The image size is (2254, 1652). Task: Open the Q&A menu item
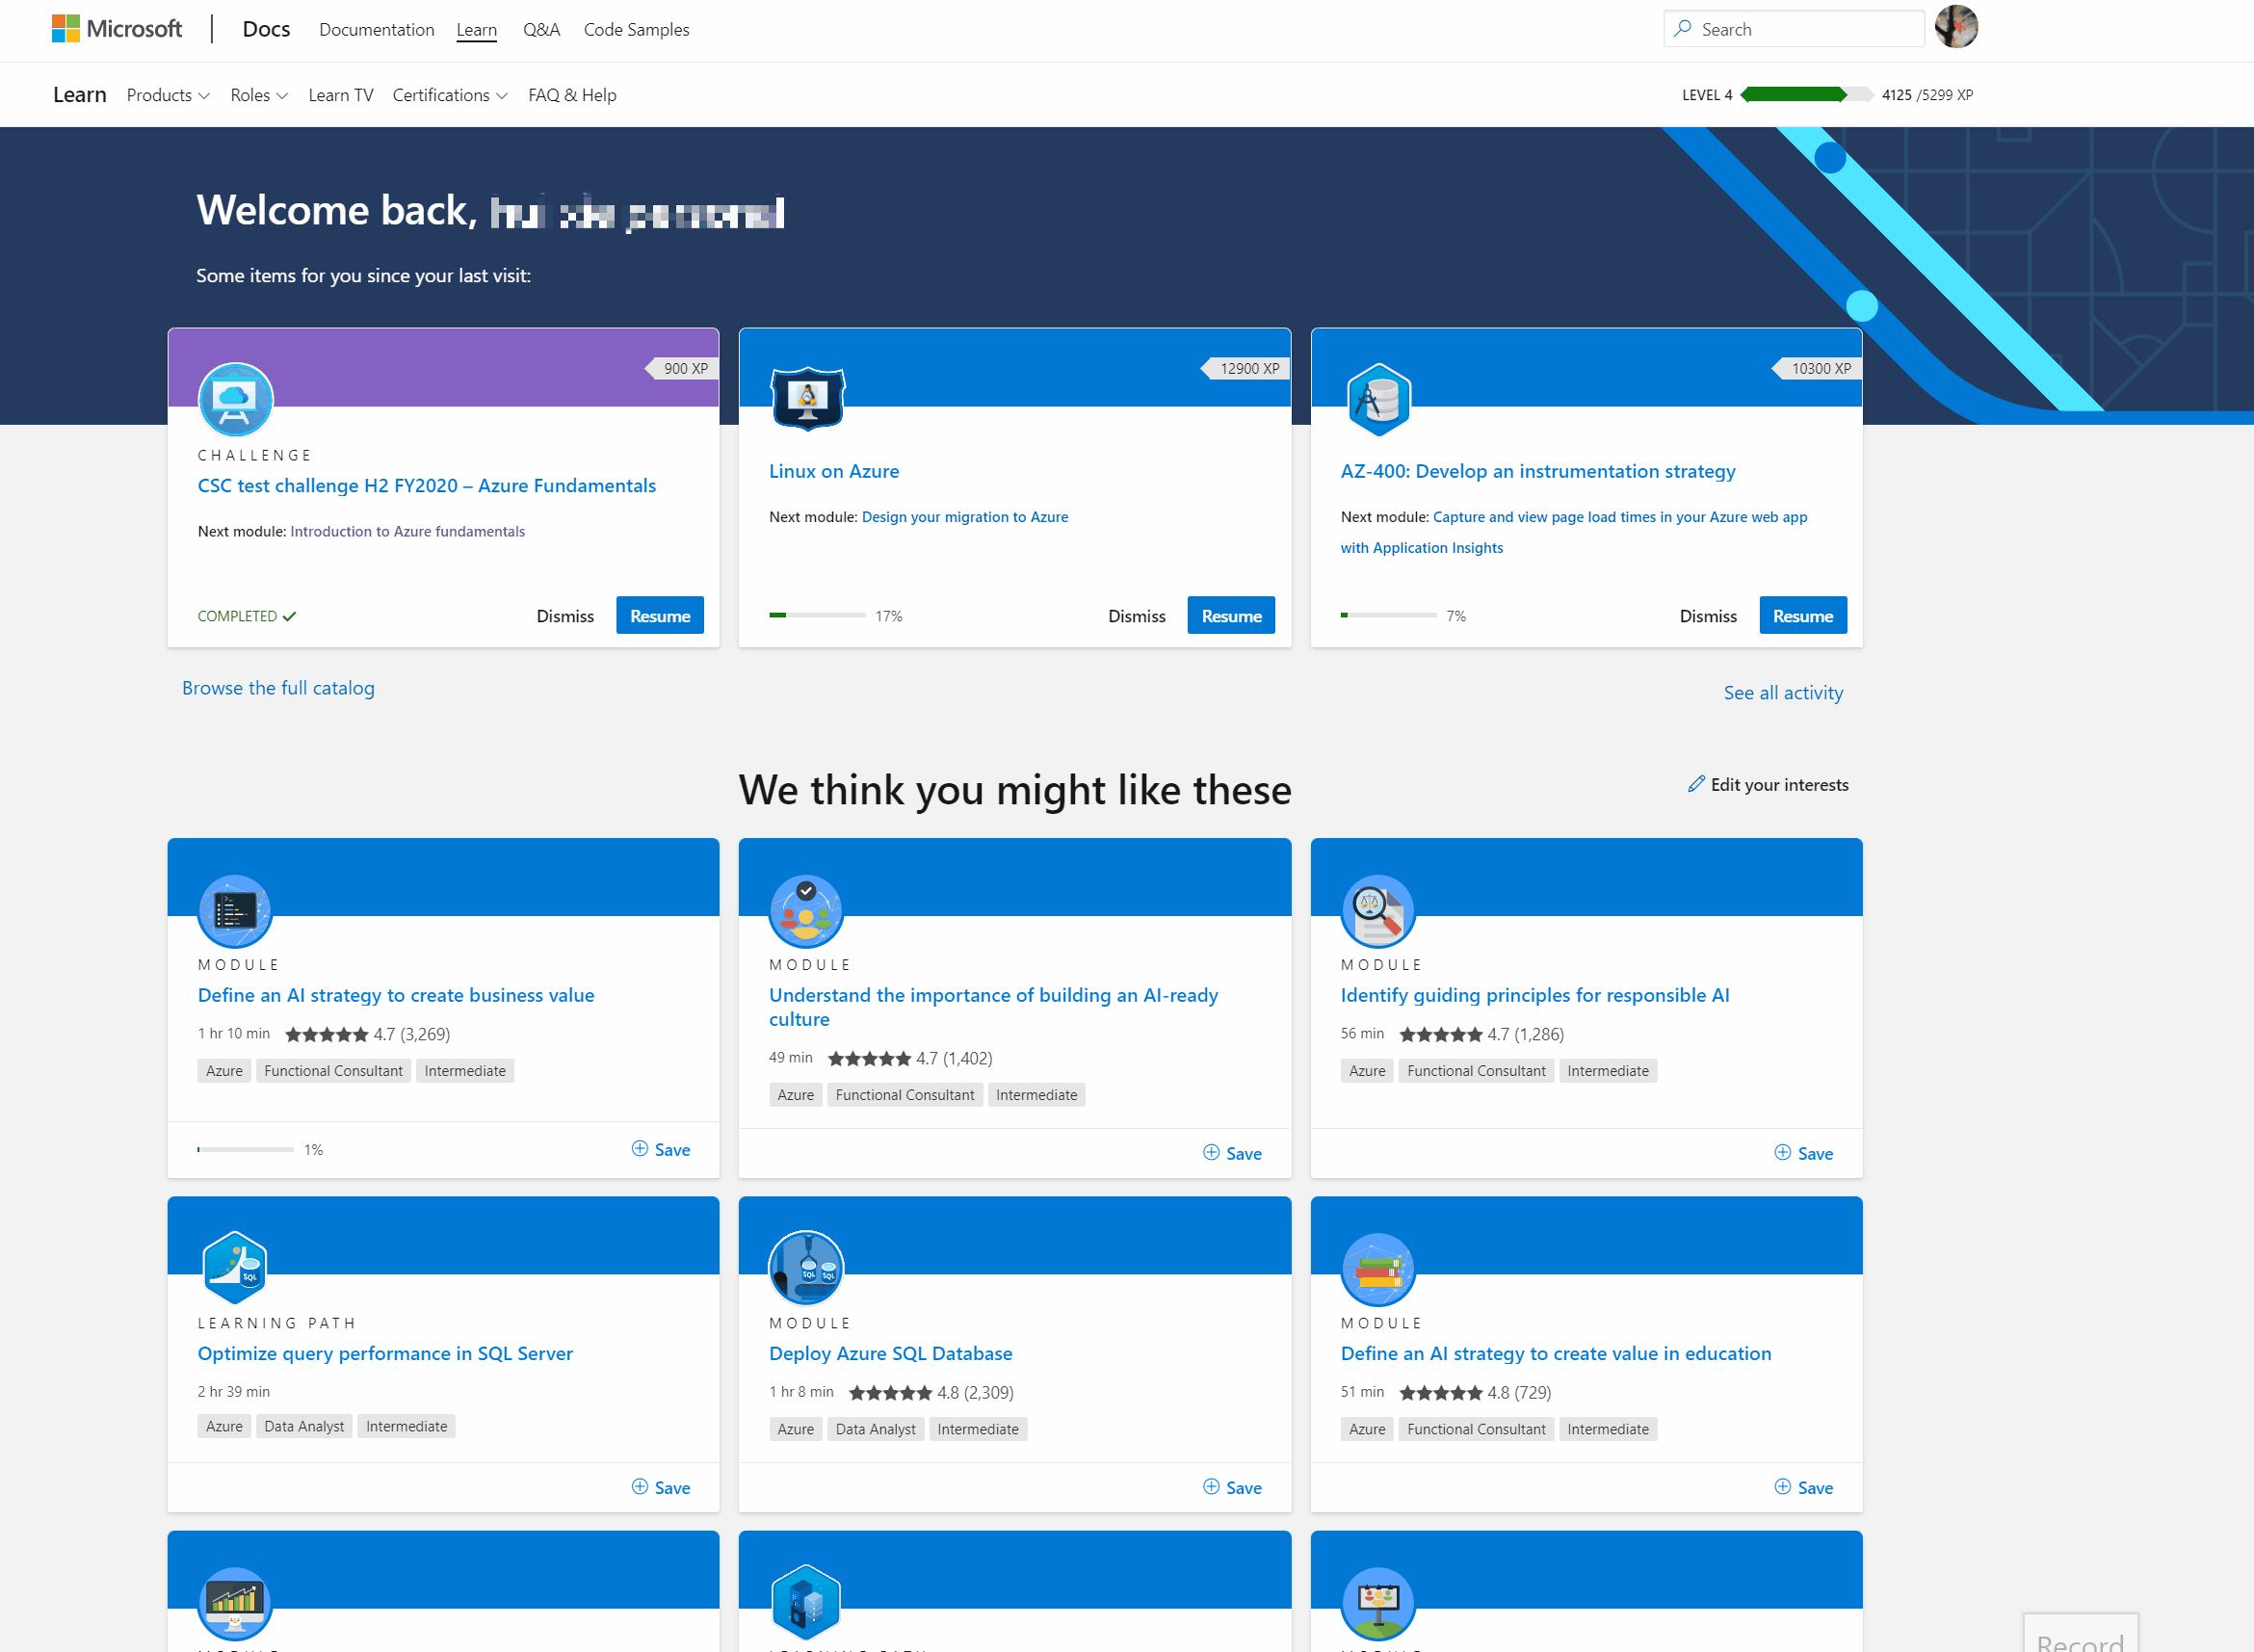pyautogui.click(x=541, y=30)
